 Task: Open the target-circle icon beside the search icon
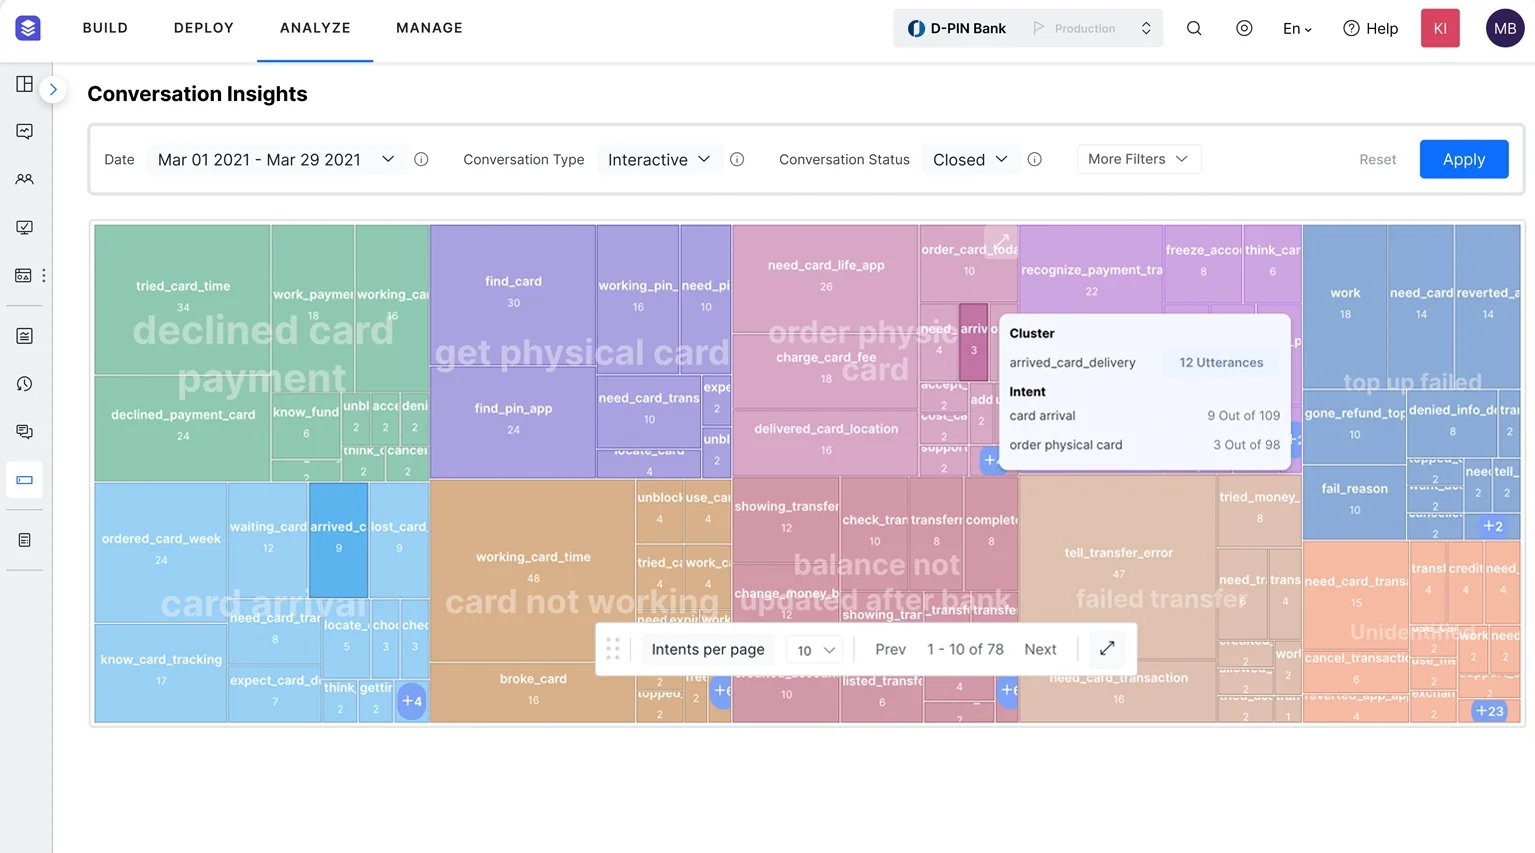pyautogui.click(x=1244, y=28)
